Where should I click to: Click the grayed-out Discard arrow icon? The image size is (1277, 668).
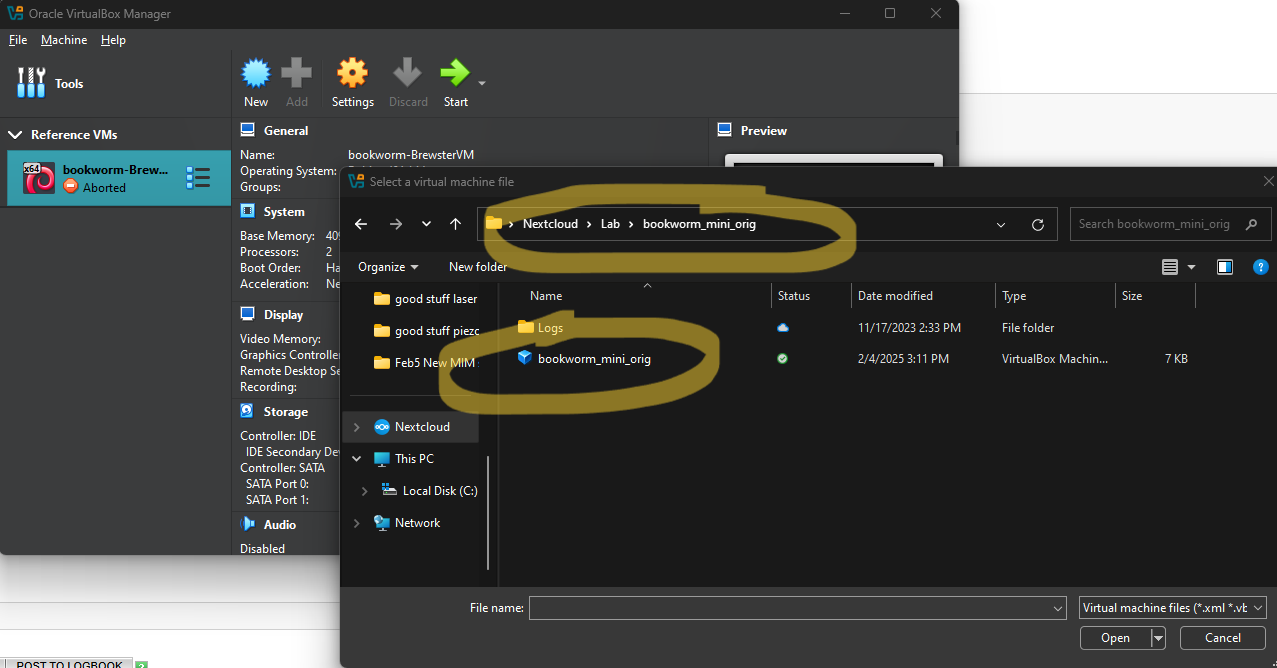(x=408, y=73)
